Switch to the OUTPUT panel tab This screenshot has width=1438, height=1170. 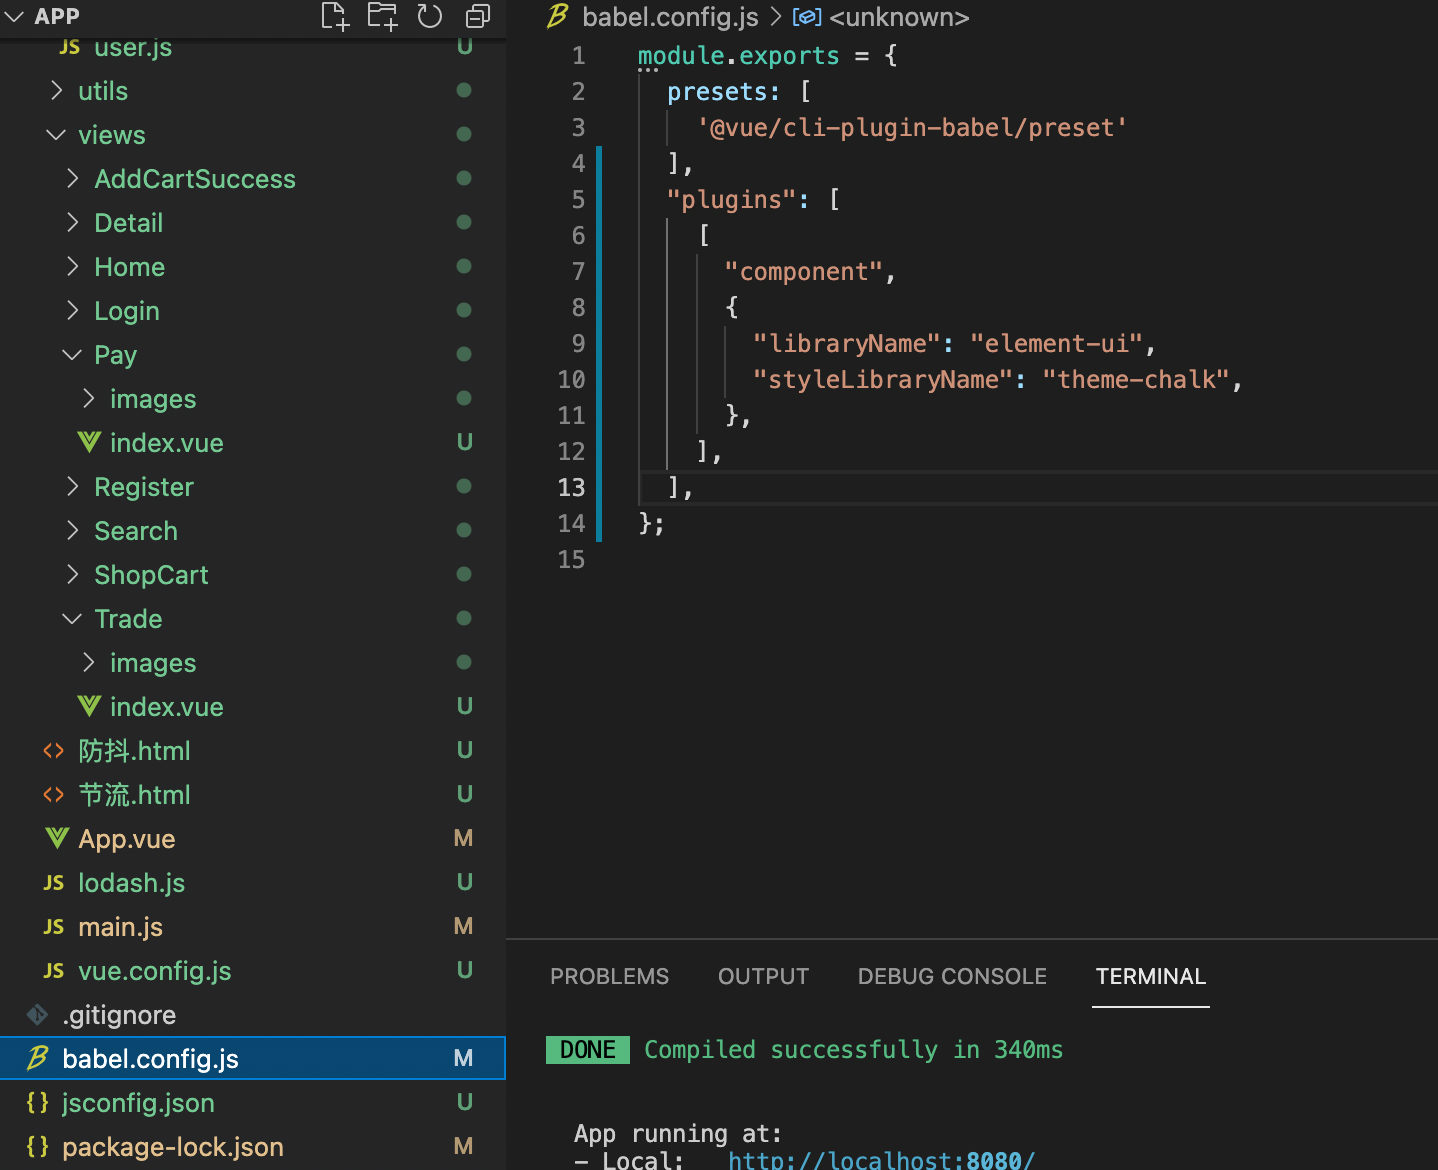[x=763, y=977]
